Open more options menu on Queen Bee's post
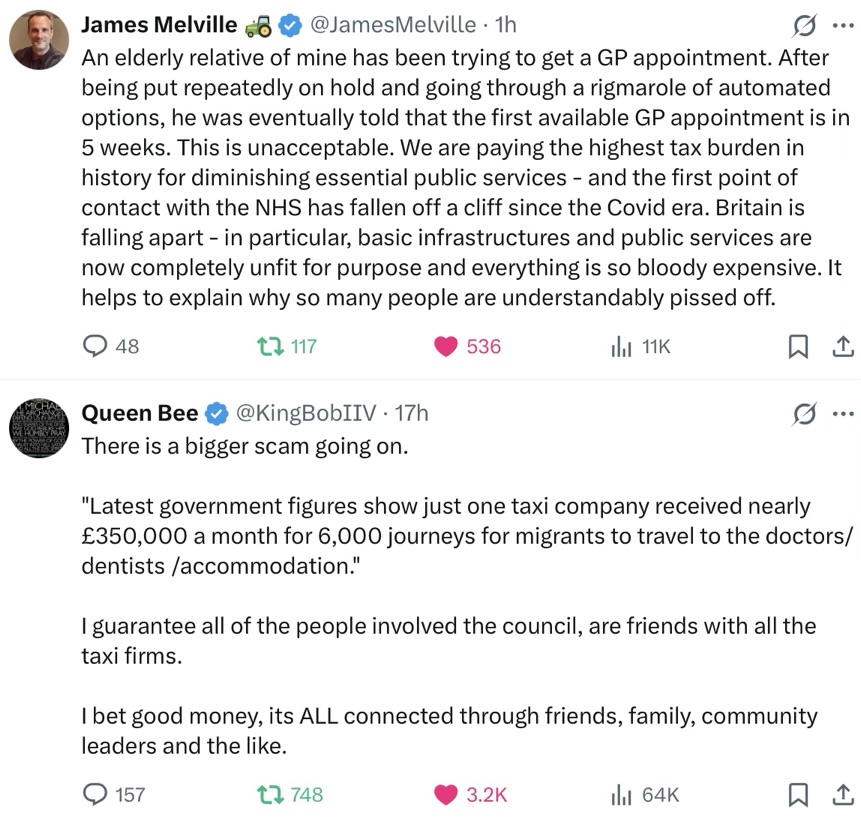The height and width of the screenshot is (819, 861). click(843, 414)
